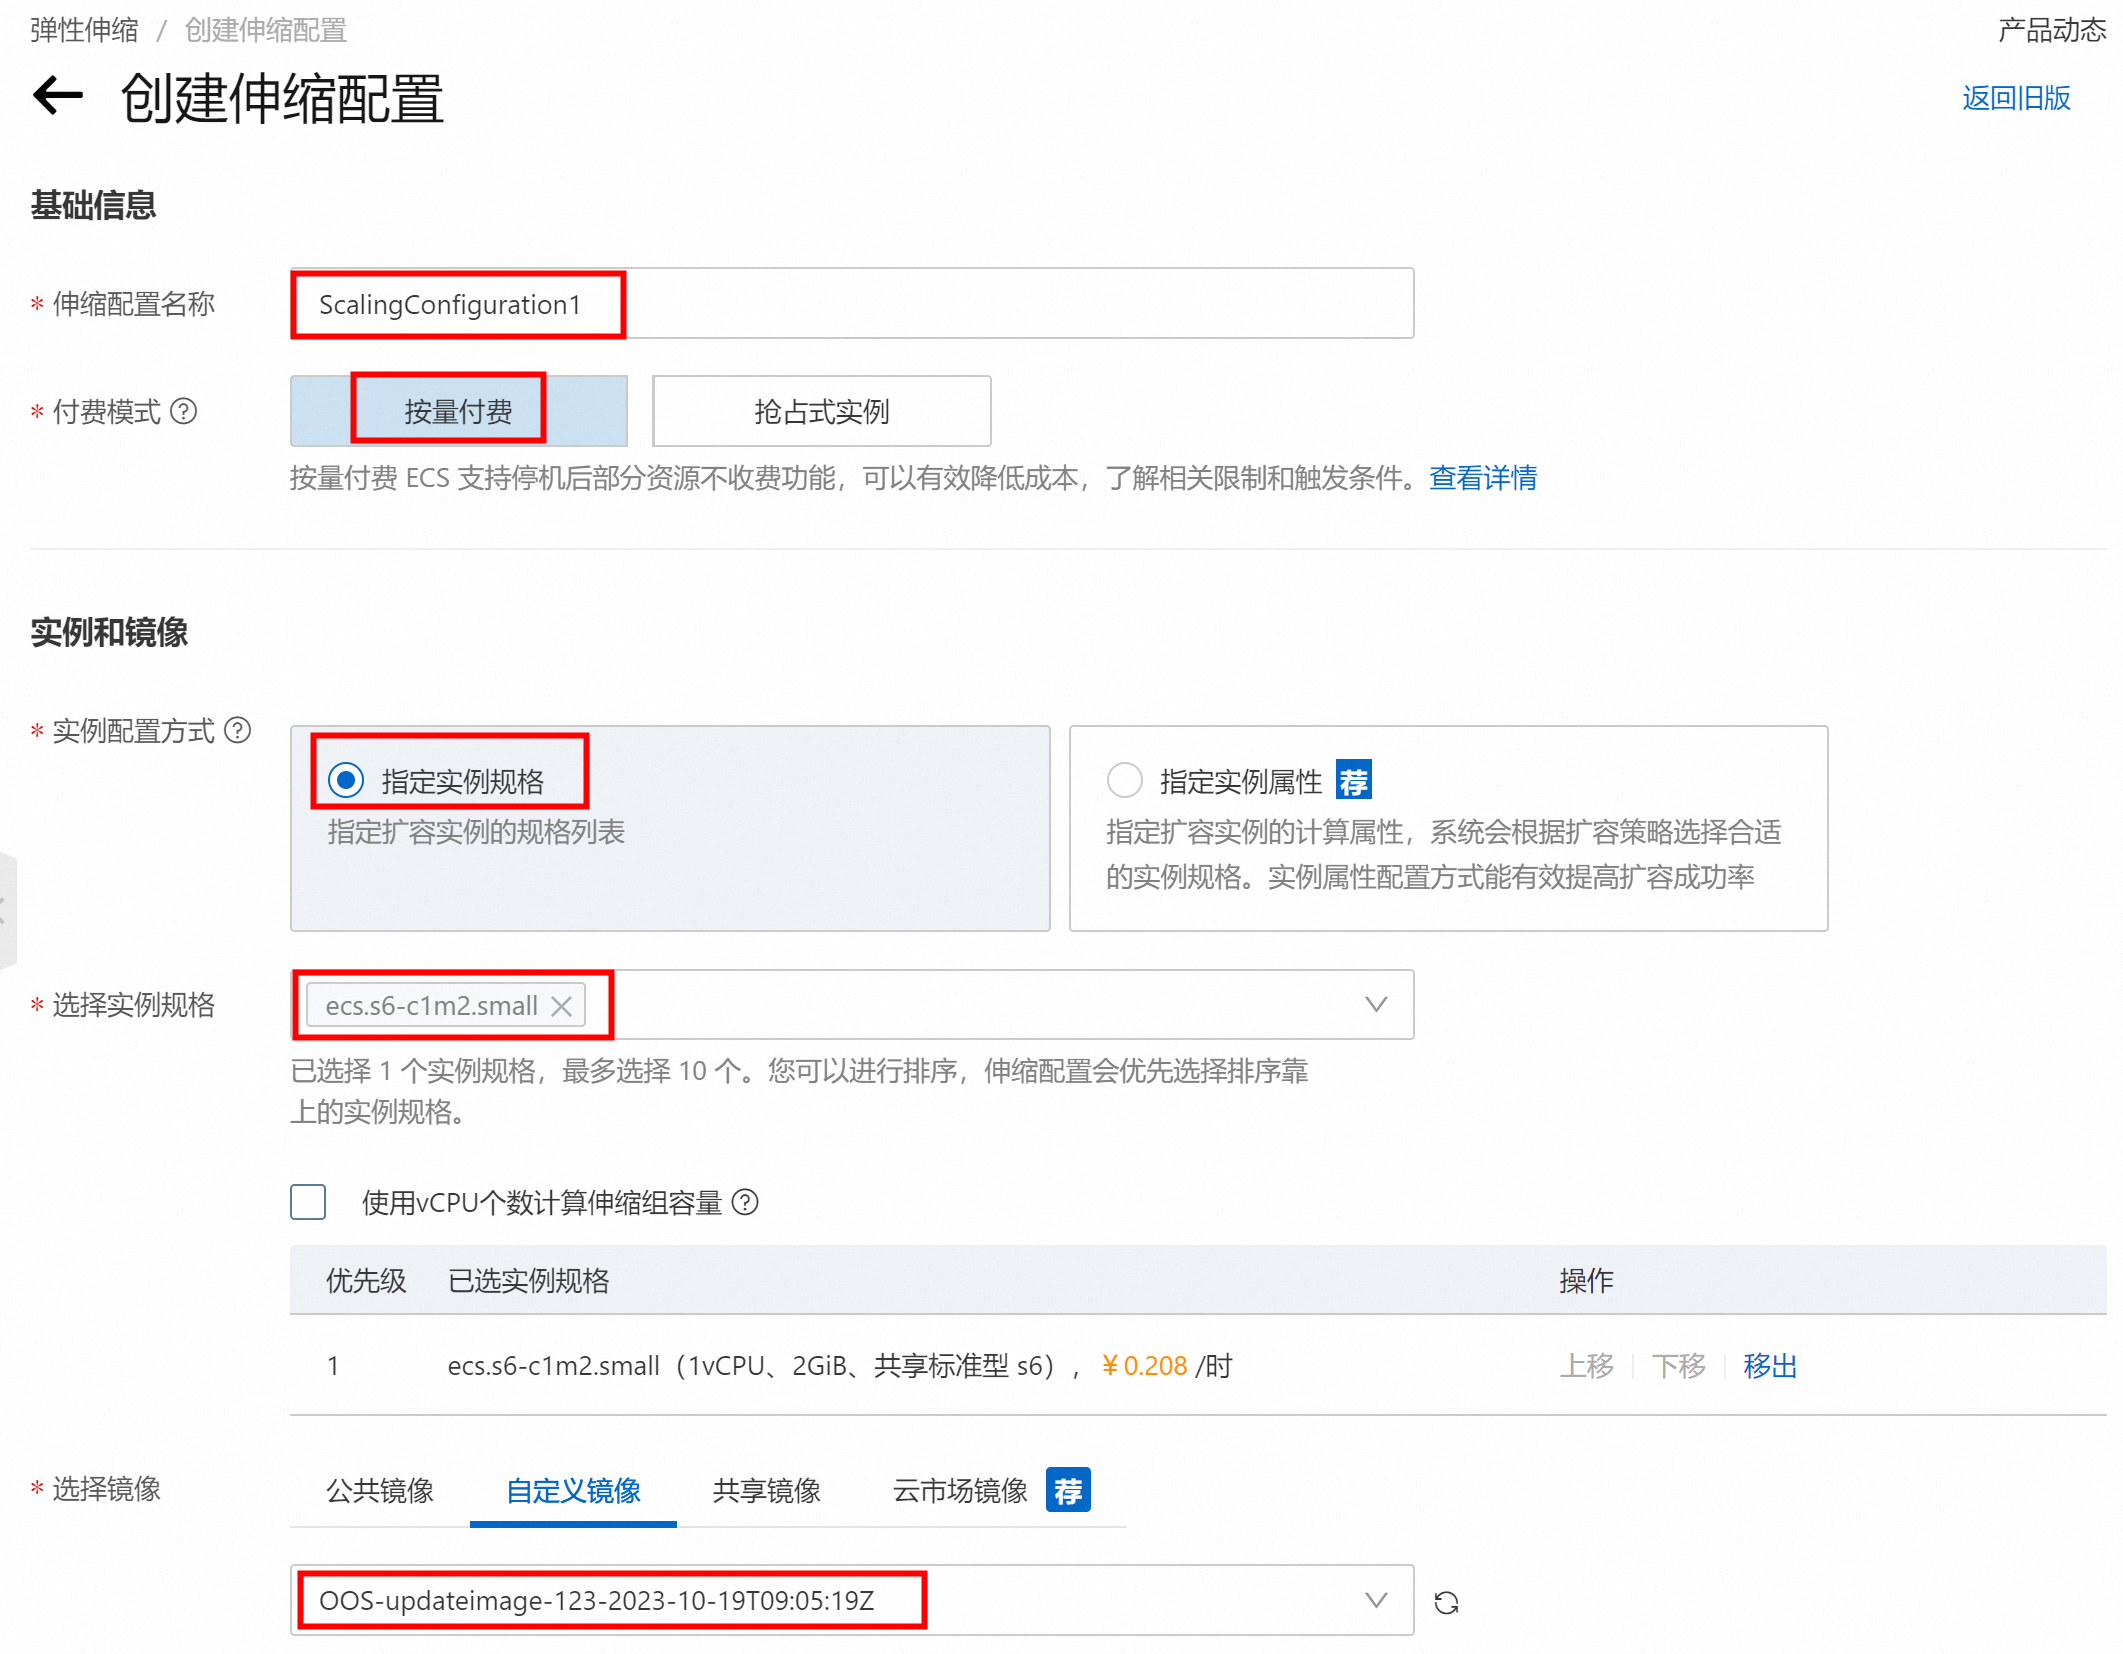
Task: Open the 查看详情 link
Action: [x=1483, y=478]
